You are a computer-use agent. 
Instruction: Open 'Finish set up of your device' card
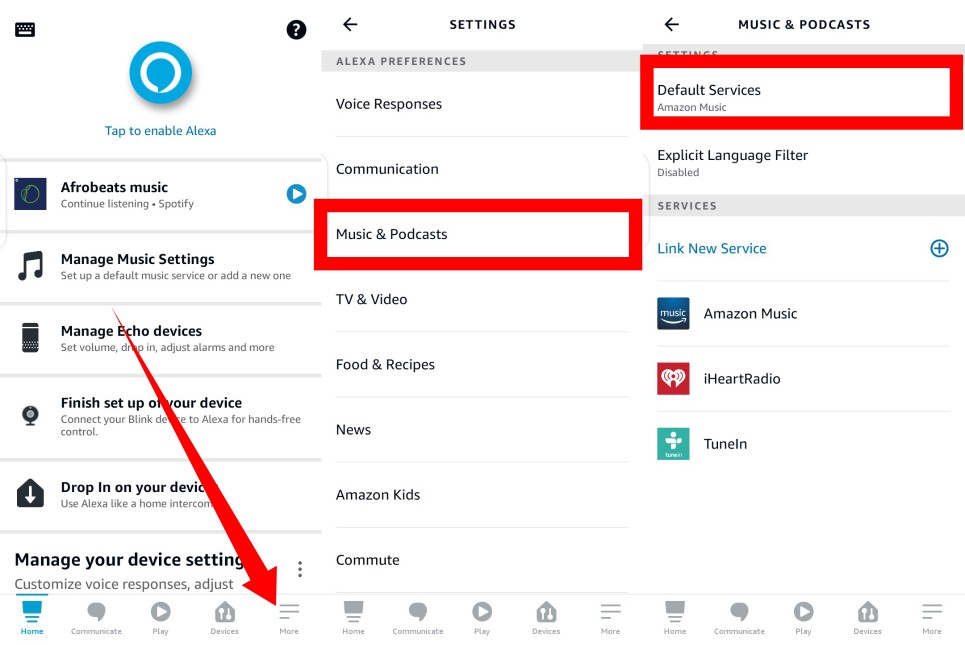tap(161, 417)
